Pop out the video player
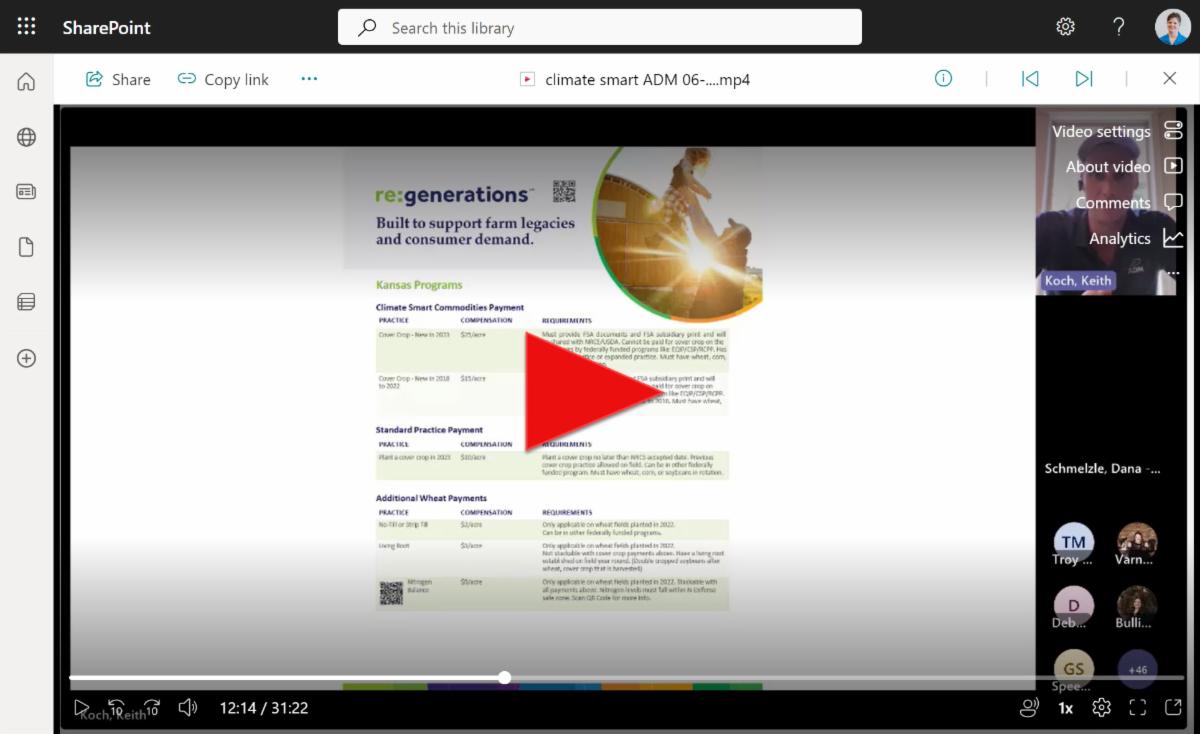1200x734 pixels. tap(1173, 708)
